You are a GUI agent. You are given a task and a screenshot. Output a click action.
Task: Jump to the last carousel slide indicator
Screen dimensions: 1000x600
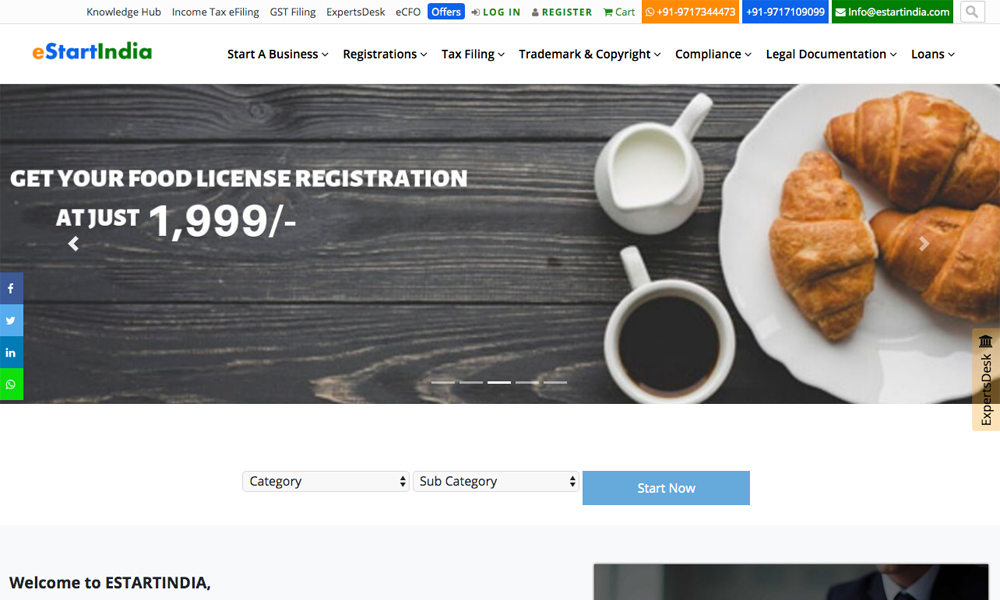555,383
